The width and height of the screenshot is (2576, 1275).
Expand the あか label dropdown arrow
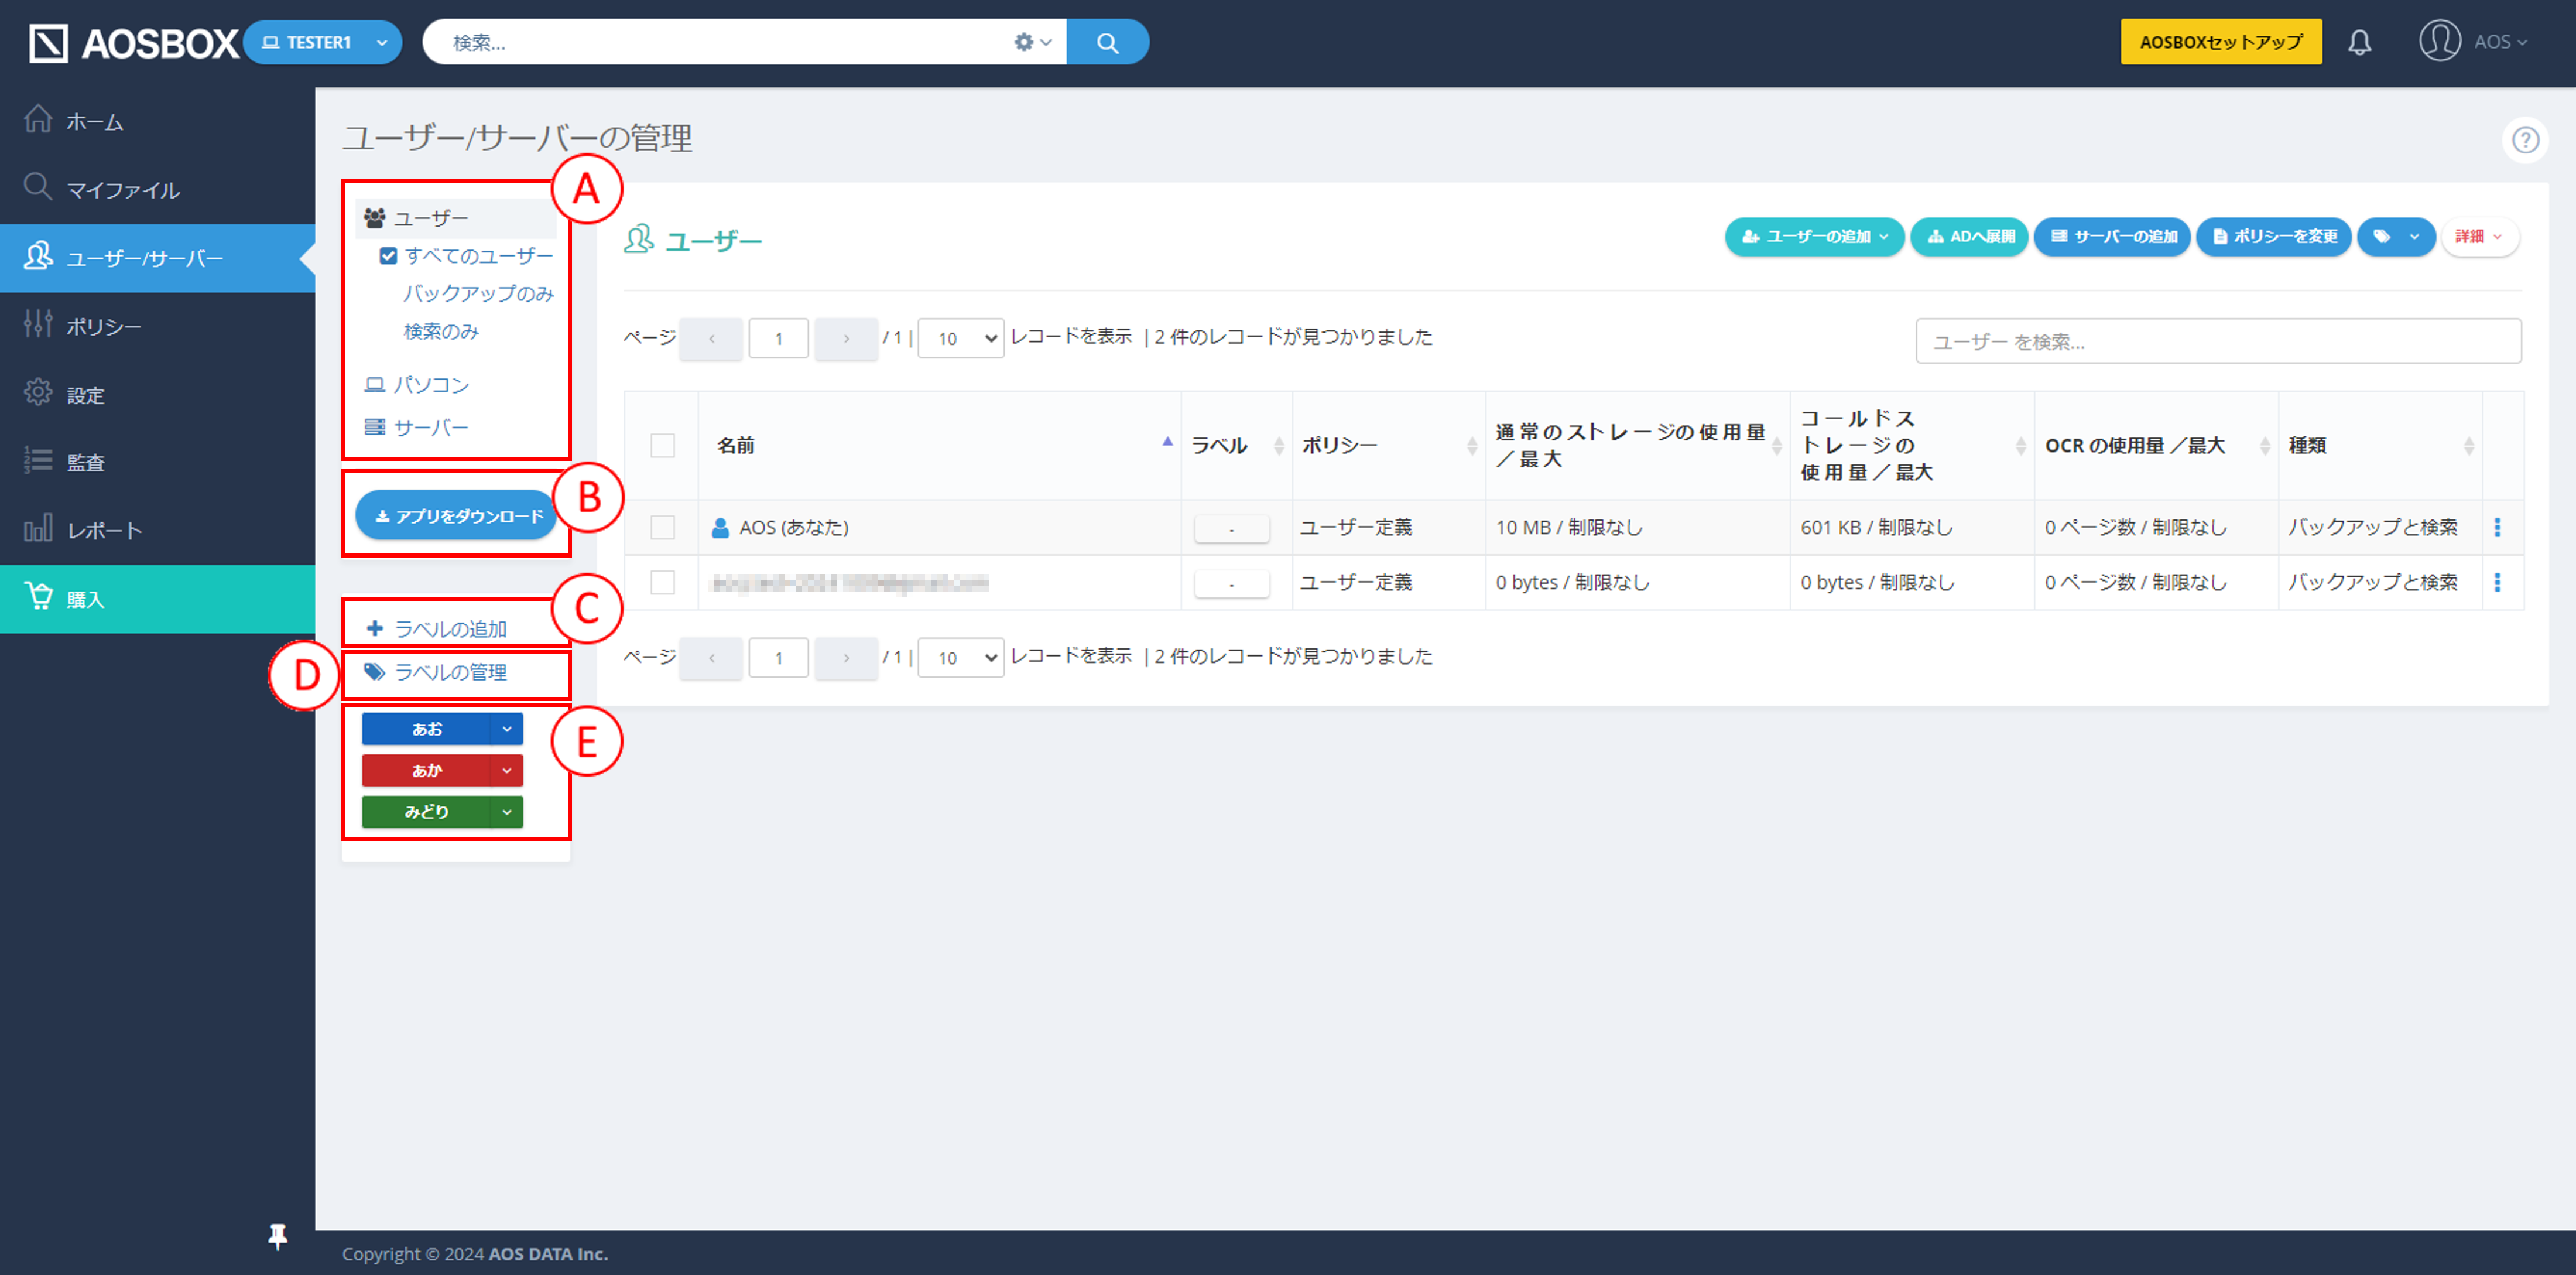point(507,770)
